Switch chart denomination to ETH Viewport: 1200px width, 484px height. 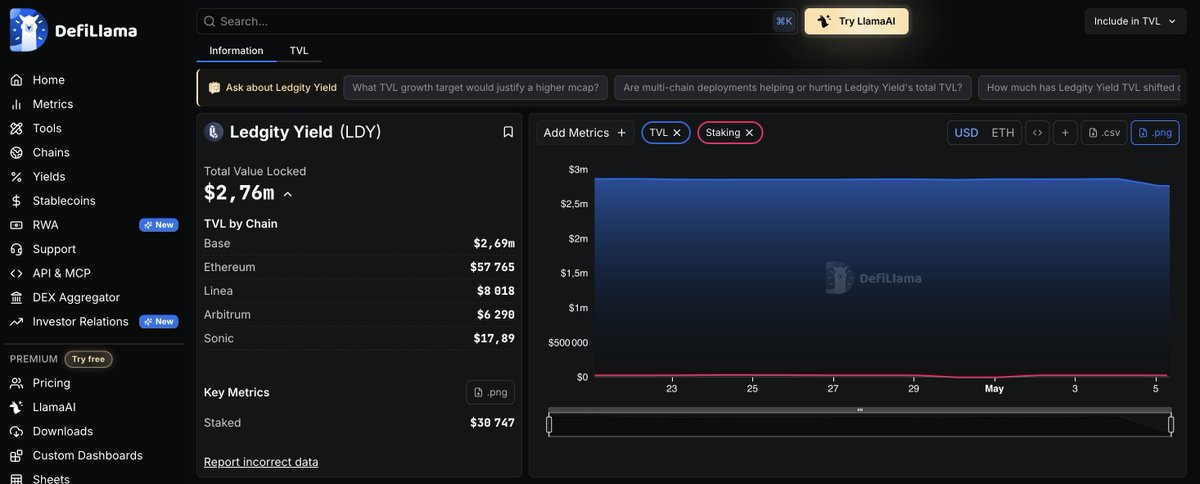point(1002,133)
